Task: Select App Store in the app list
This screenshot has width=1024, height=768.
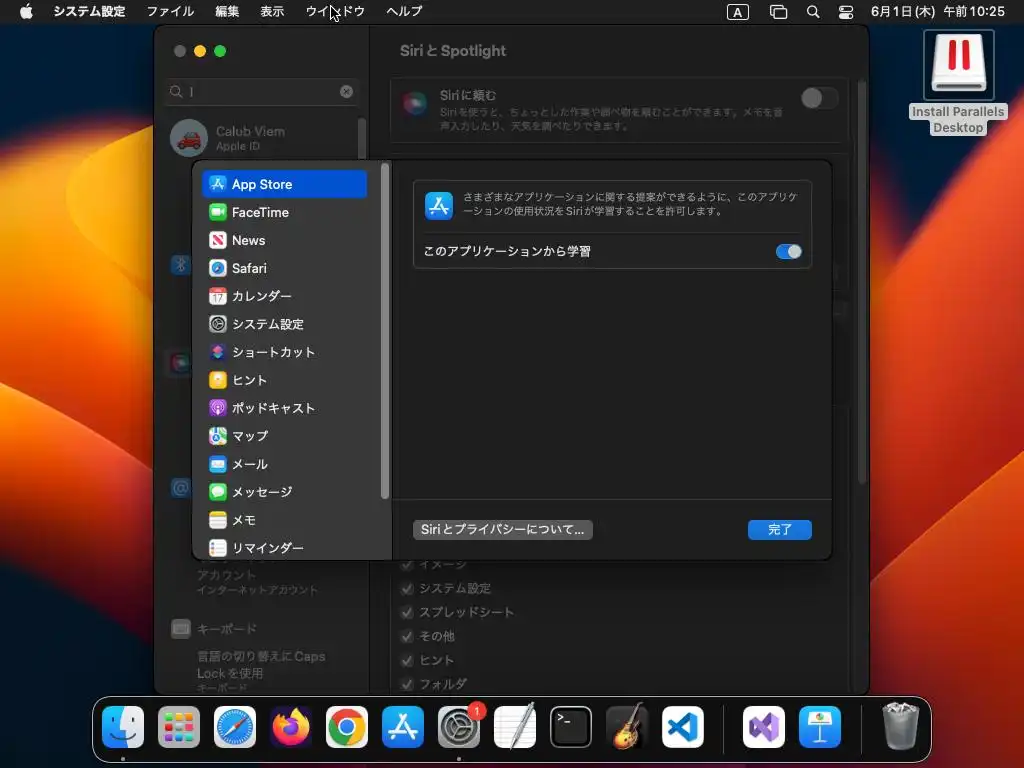Action: [x=285, y=184]
